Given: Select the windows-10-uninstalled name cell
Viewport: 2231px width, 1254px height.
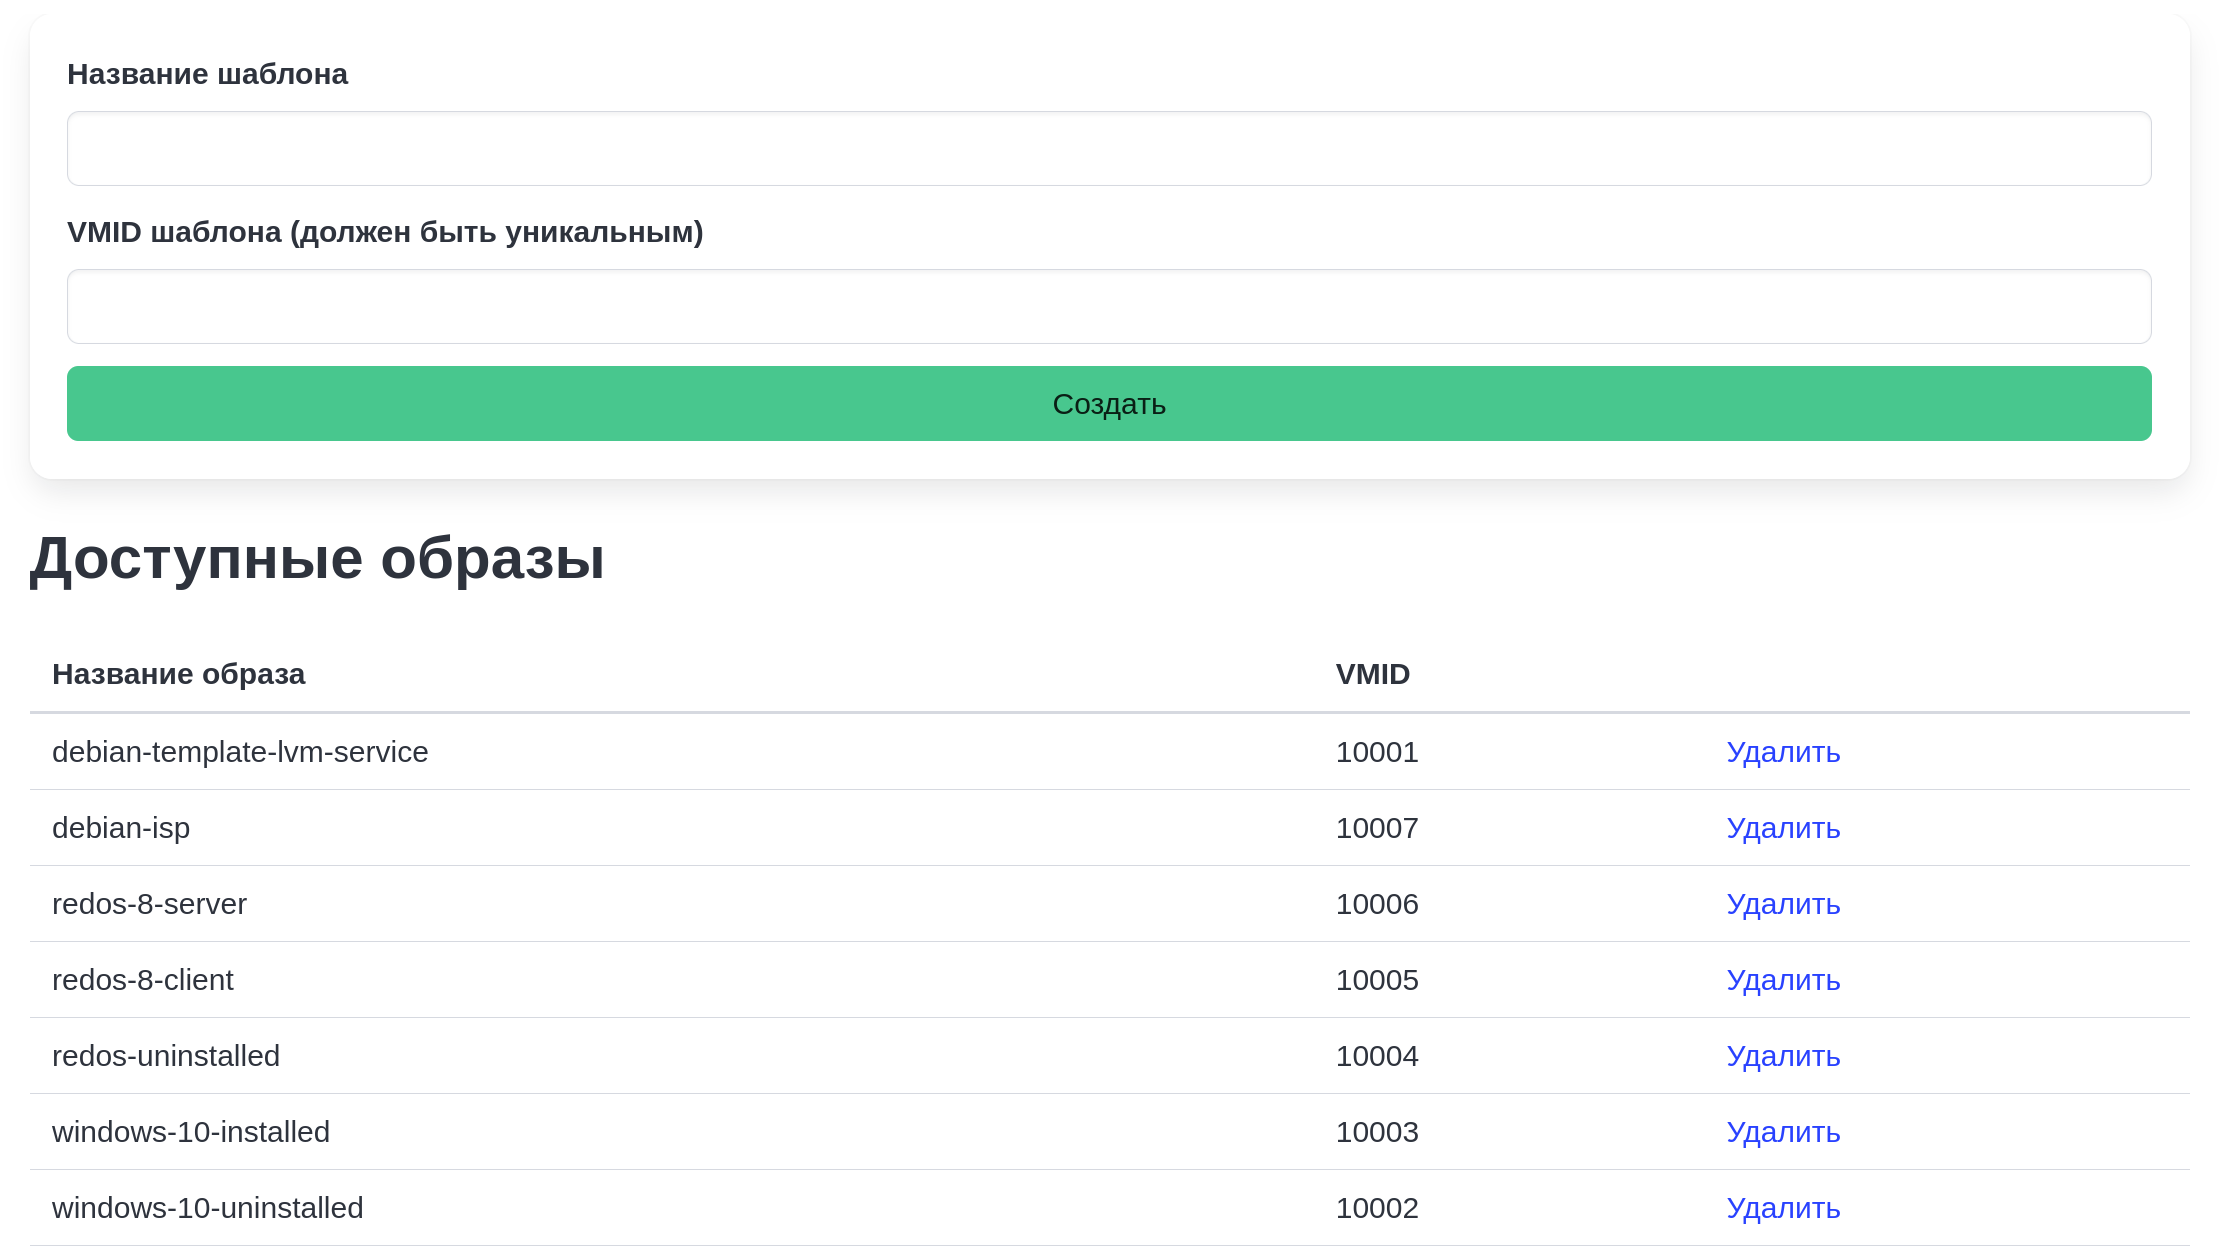Looking at the screenshot, I should [x=207, y=1208].
